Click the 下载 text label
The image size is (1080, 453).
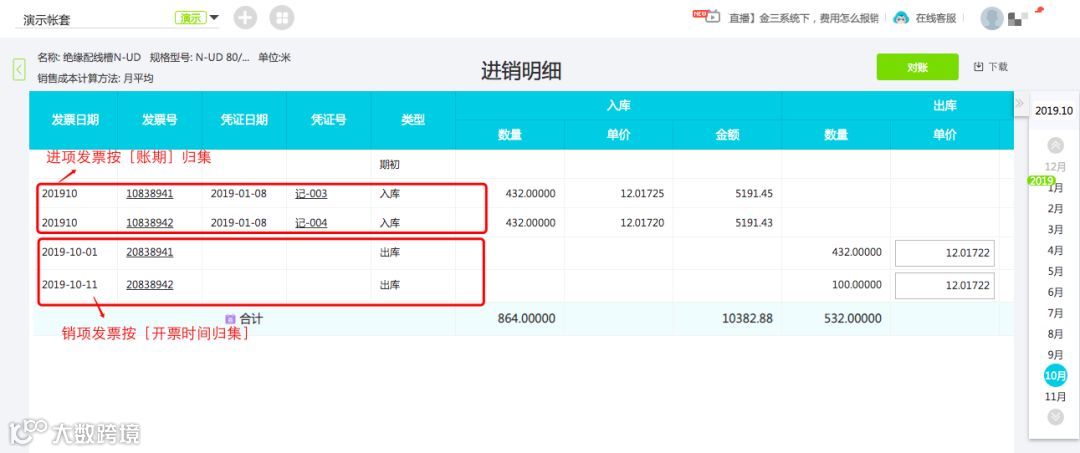pos(998,67)
